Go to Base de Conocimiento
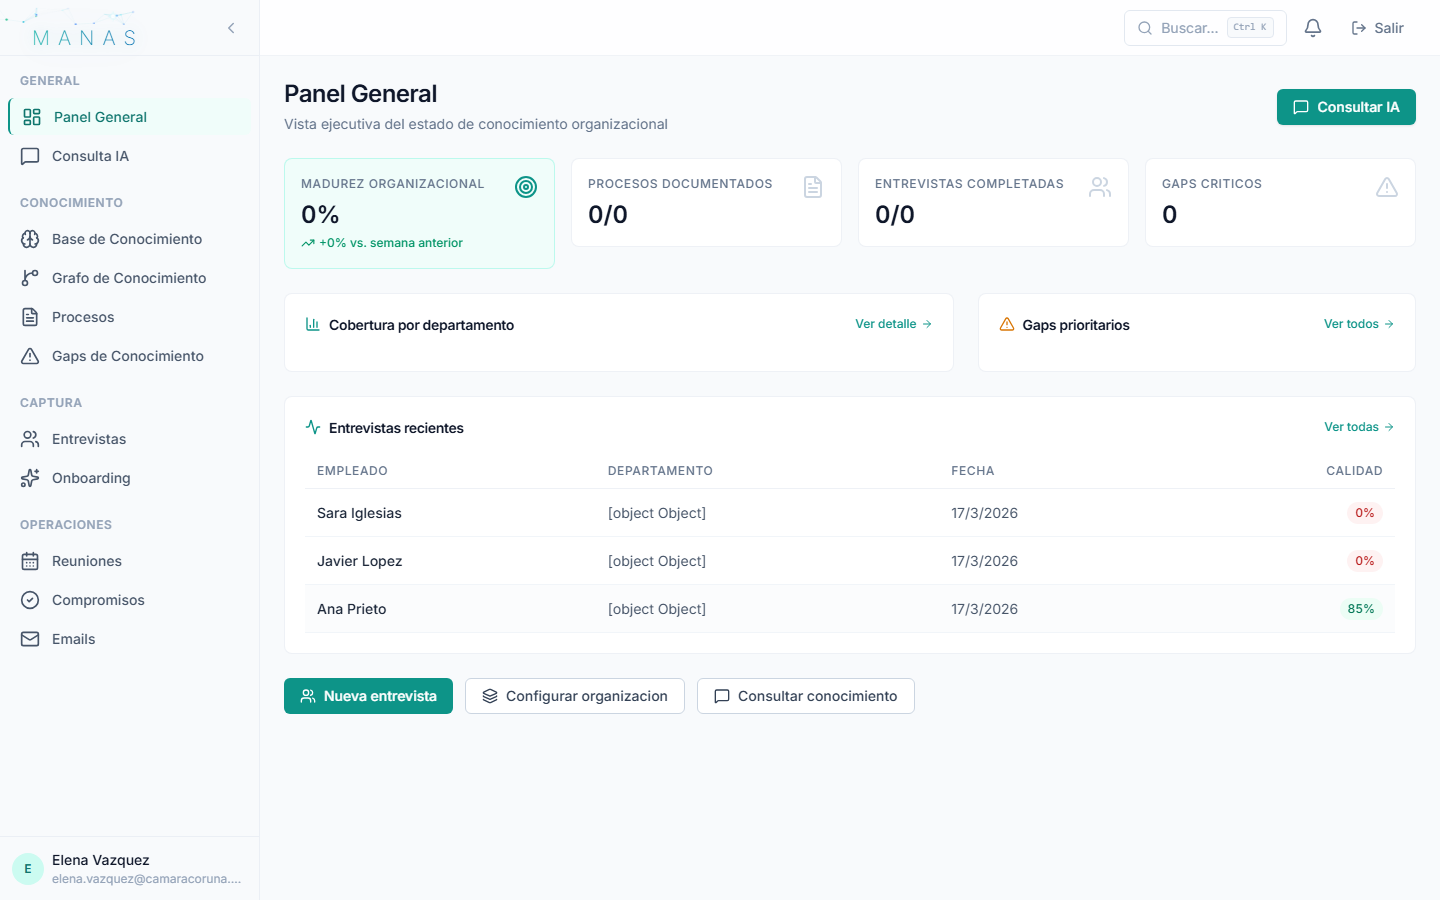 click(x=127, y=239)
